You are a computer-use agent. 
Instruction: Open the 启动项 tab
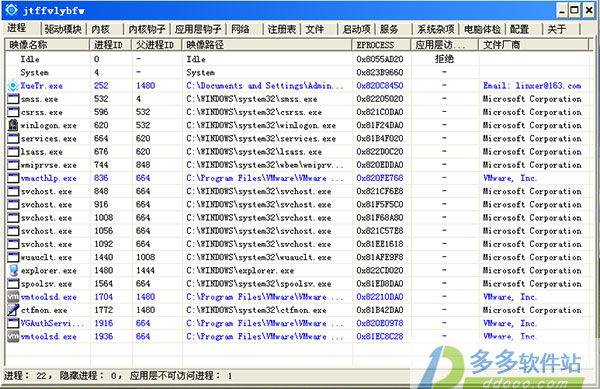(357, 29)
